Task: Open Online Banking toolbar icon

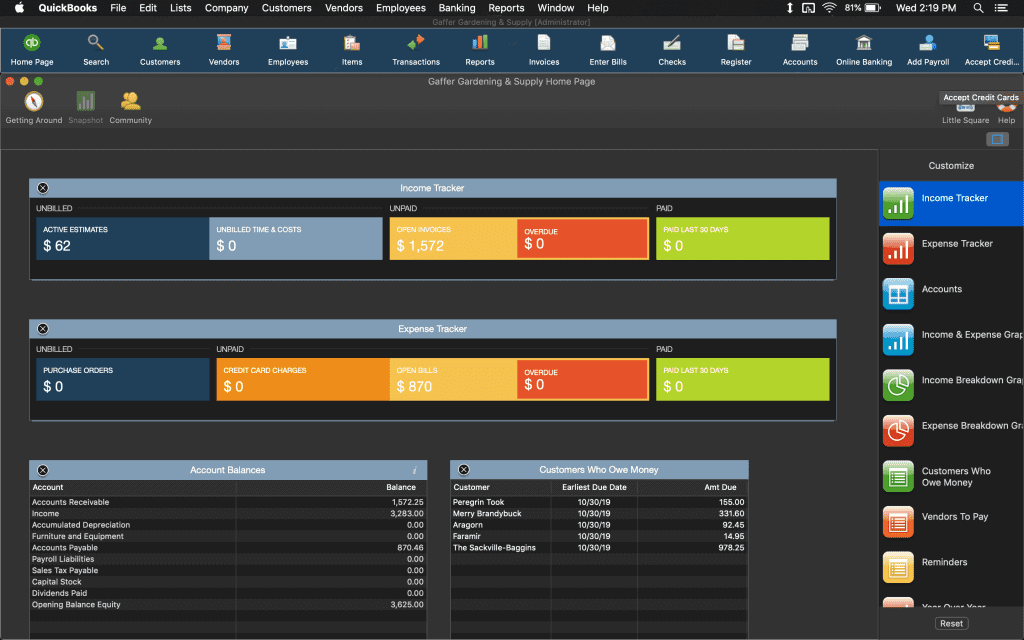Action: click(864, 50)
